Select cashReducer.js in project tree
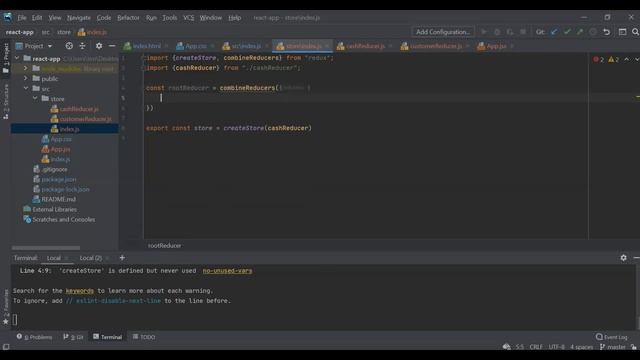The width and height of the screenshot is (640, 360). (79, 109)
